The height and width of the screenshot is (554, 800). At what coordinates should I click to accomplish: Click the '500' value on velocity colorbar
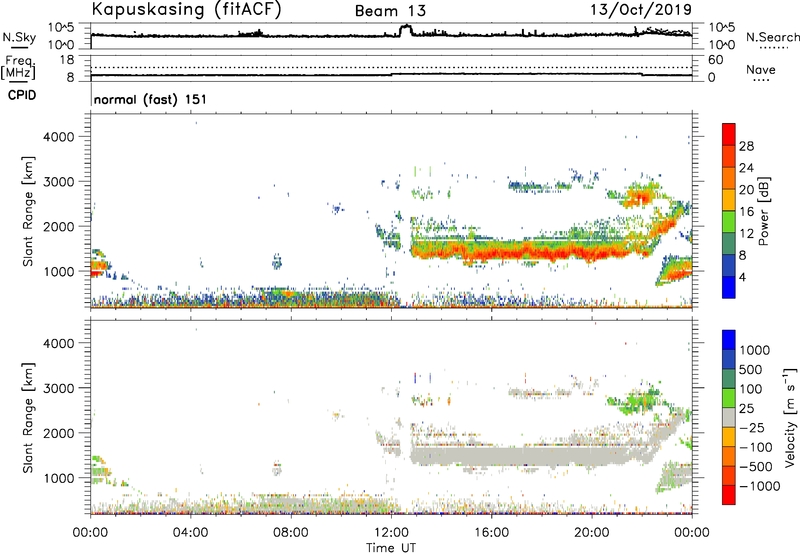(x=751, y=369)
